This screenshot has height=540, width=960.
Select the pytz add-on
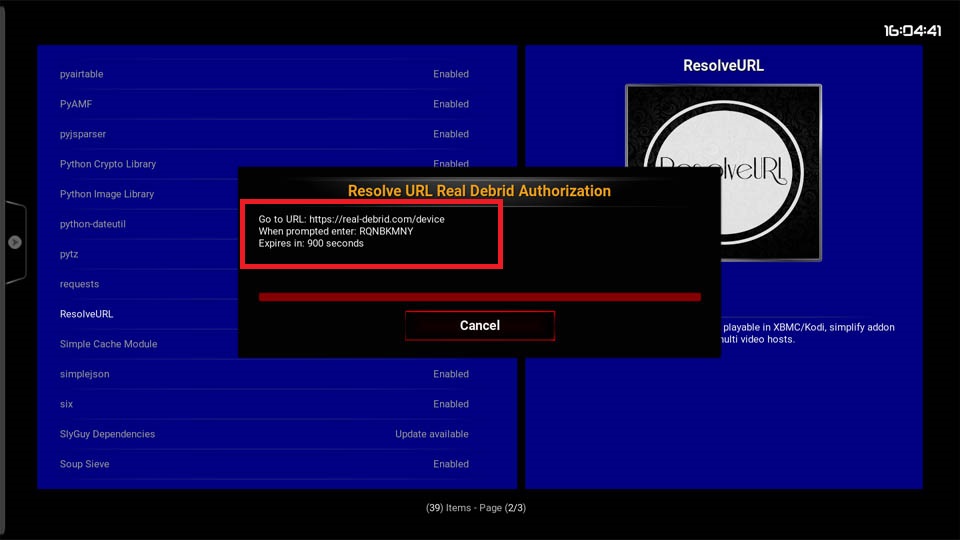pos(69,254)
